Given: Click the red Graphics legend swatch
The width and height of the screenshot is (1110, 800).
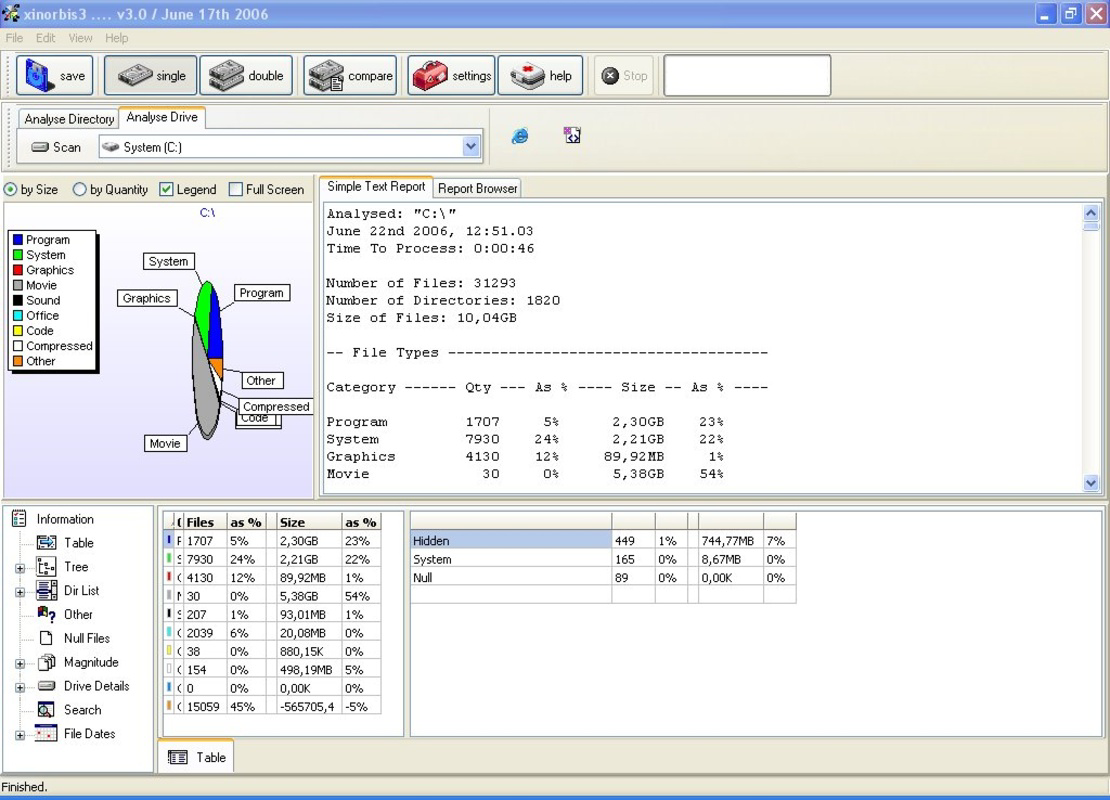Looking at the screenshot, I should (18, 270).
